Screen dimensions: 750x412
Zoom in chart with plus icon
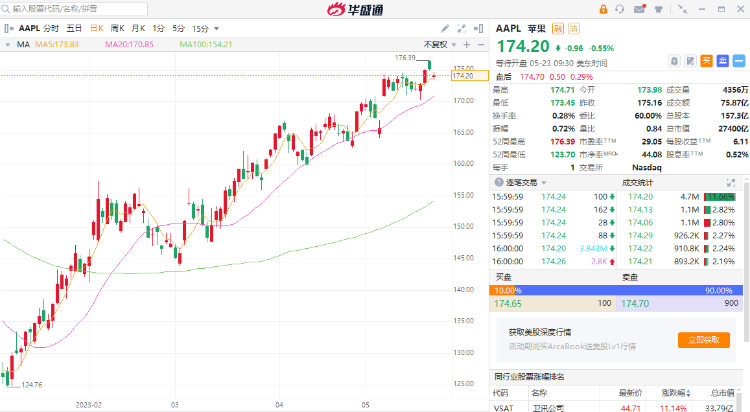click(x=467, y=45)
